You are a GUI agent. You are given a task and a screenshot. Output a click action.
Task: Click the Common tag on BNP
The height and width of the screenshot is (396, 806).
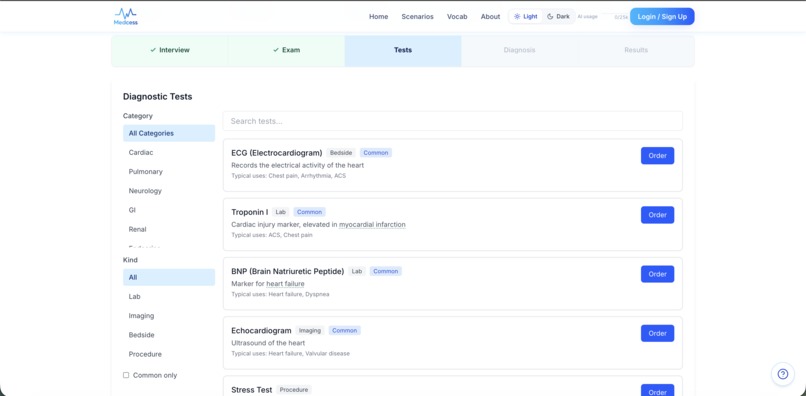point(386,271)
